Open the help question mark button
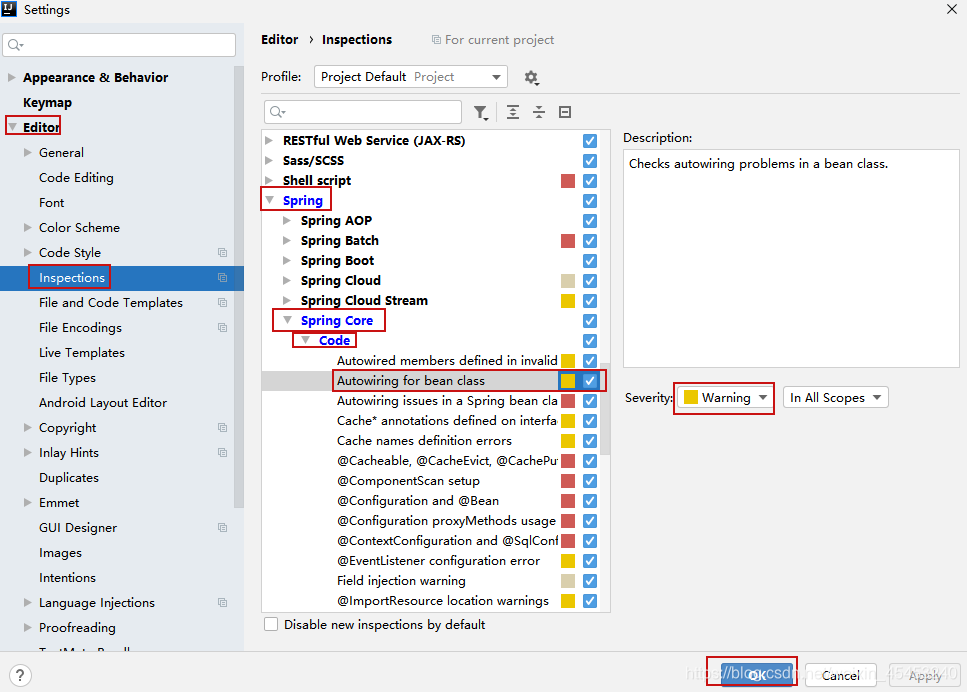Image resolution: width=967 pixels, height=692 pixels. coord(20,675)
